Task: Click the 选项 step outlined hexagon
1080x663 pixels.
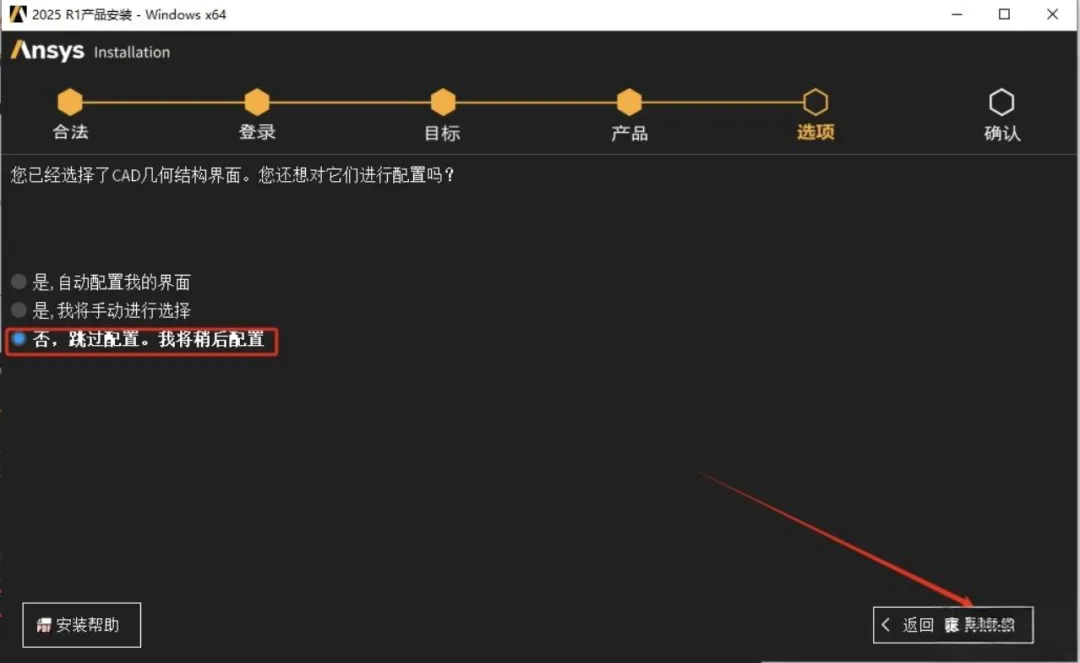Action: click(816, 102)
